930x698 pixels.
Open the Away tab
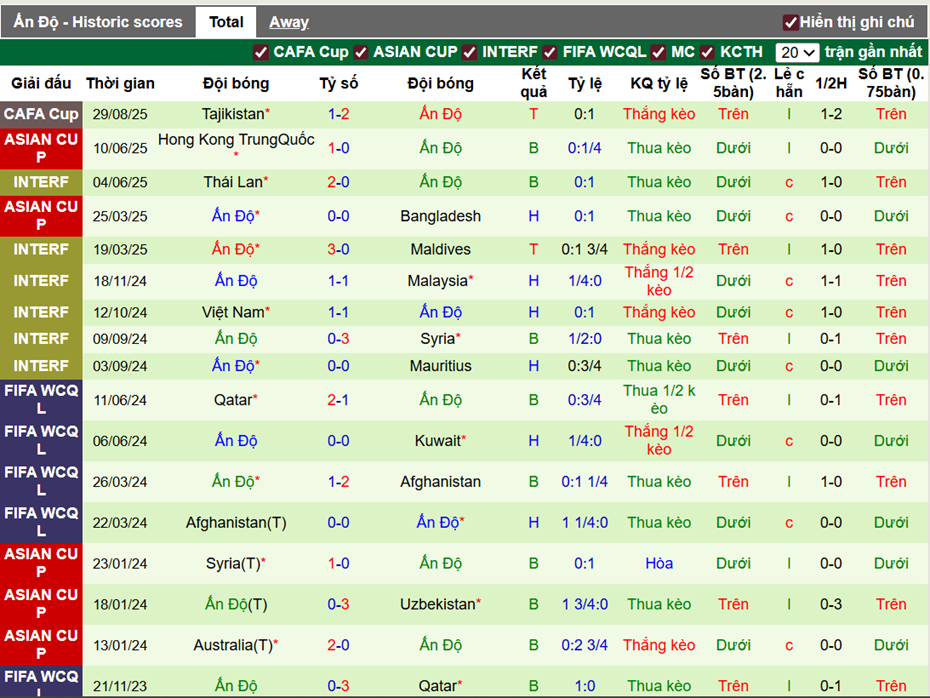[x=289, y=22]
